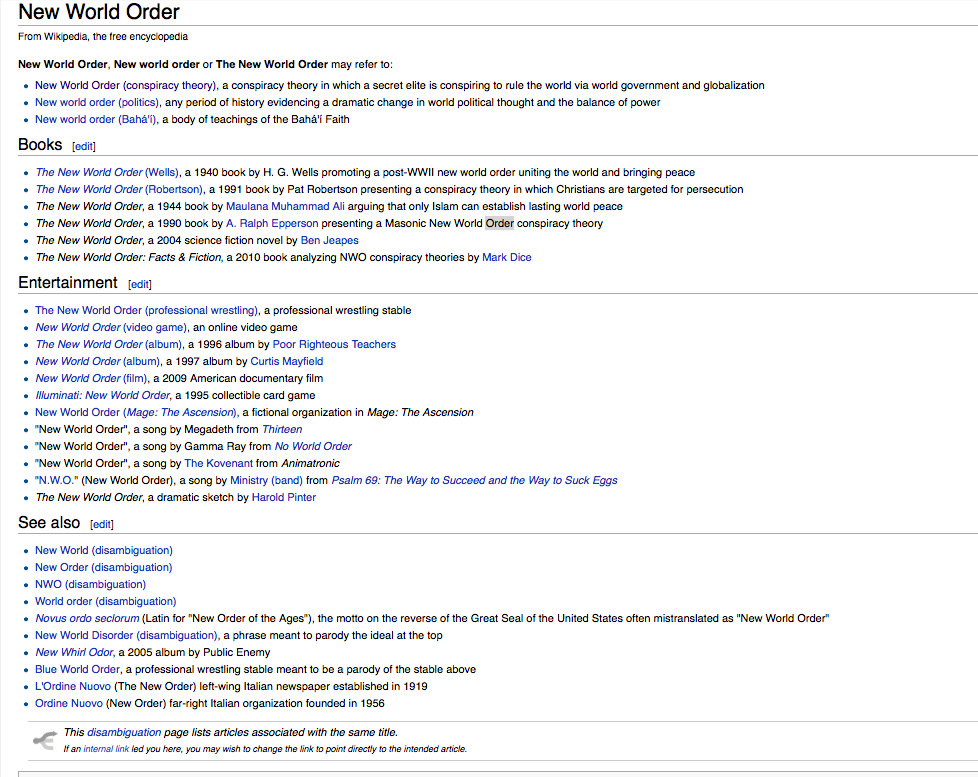
Task: Open The New World Order (professional wrestling) link
Action: click(x=146, y=310)
